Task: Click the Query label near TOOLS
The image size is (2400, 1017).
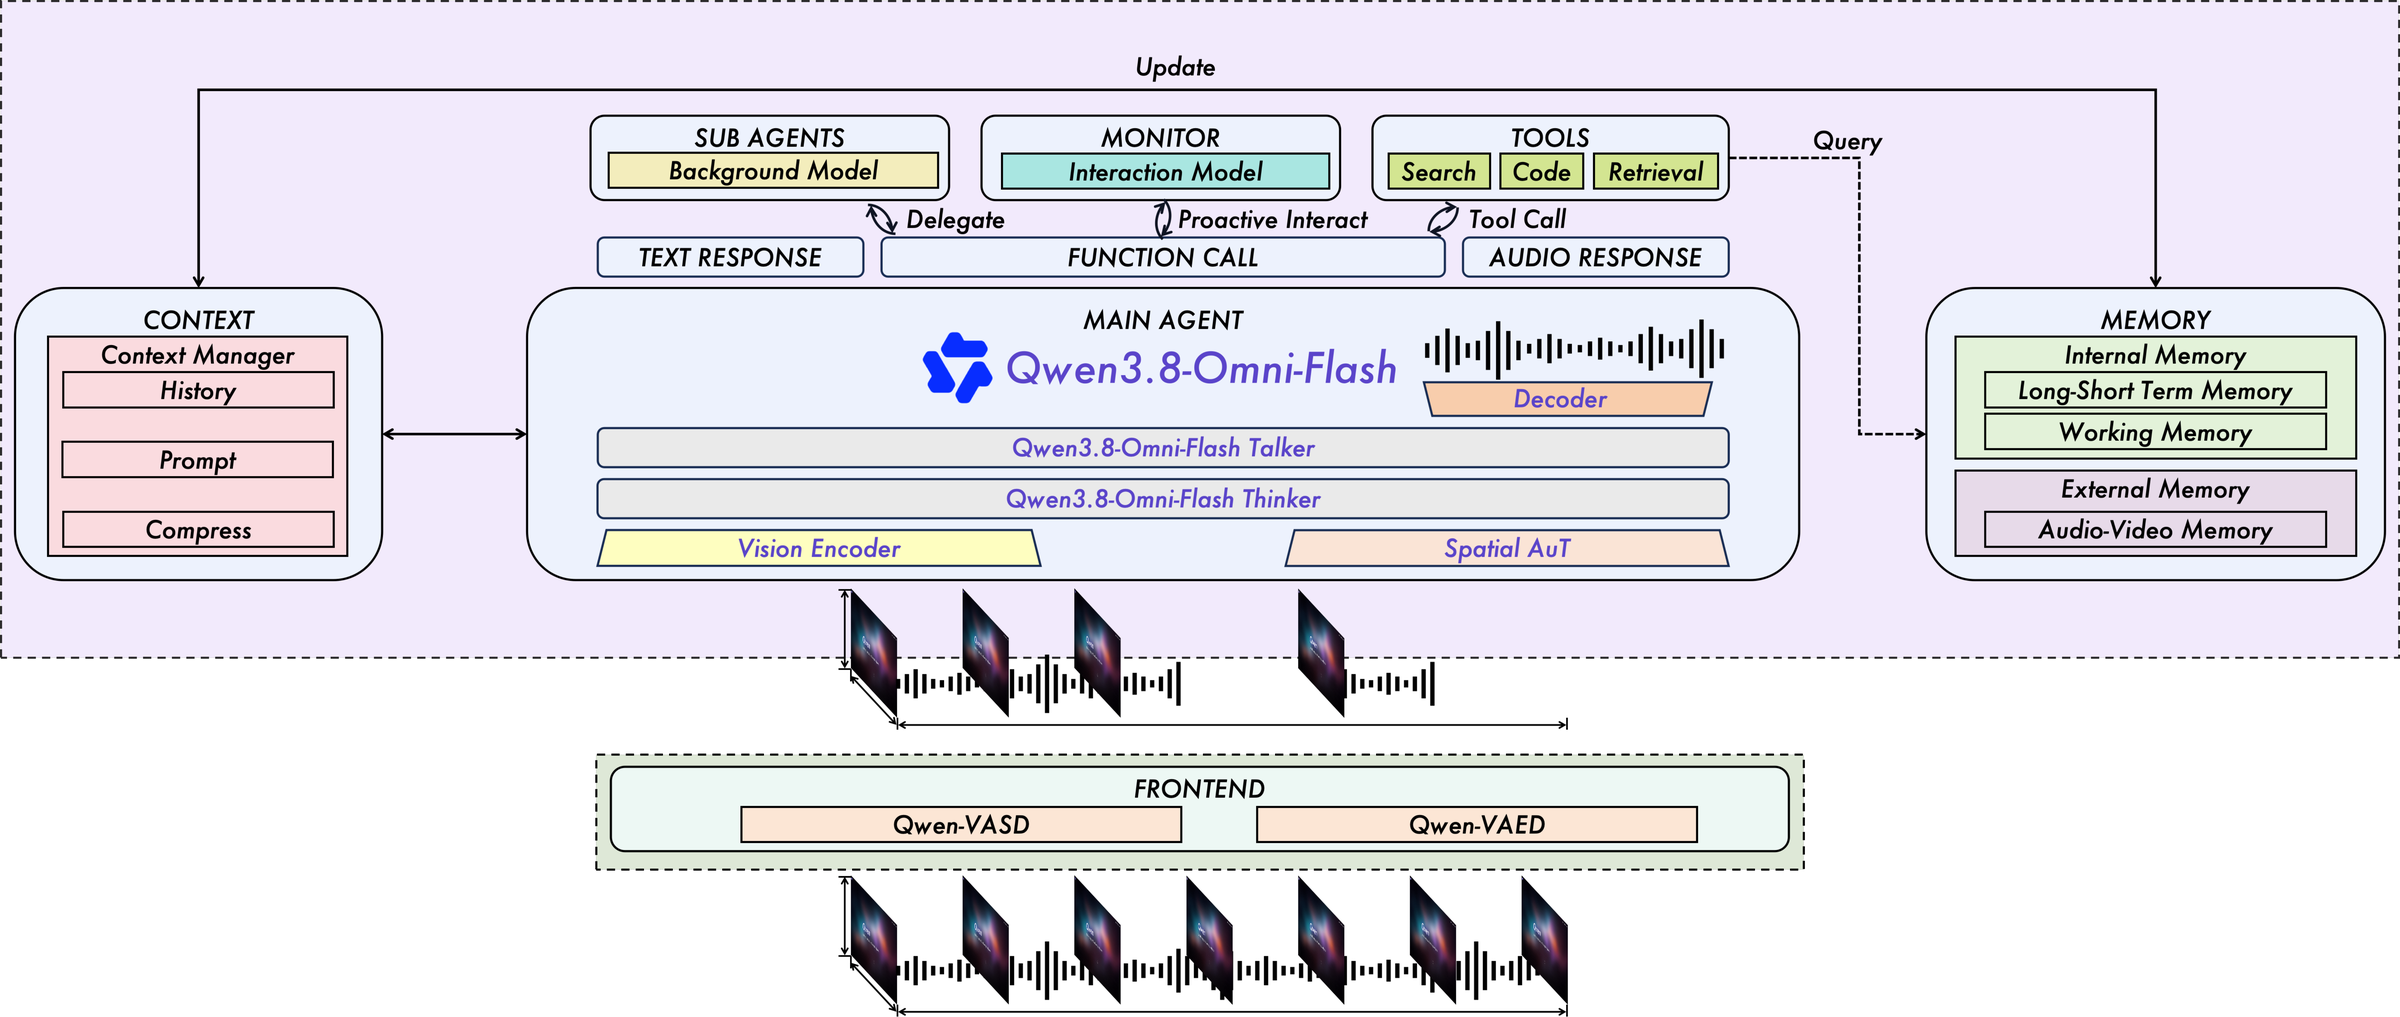Action: [1847, 141]
